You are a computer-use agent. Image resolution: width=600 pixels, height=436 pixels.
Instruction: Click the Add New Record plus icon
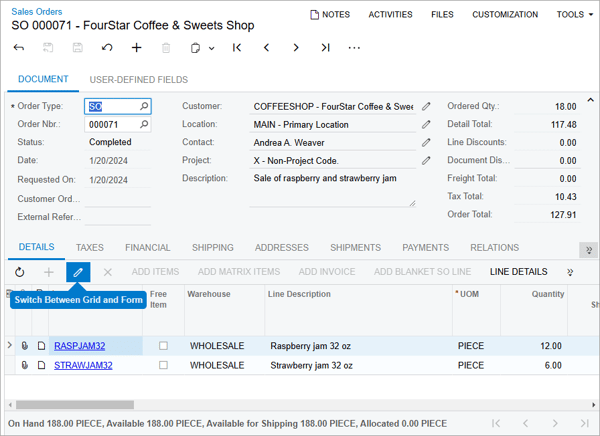coord(137,48)
